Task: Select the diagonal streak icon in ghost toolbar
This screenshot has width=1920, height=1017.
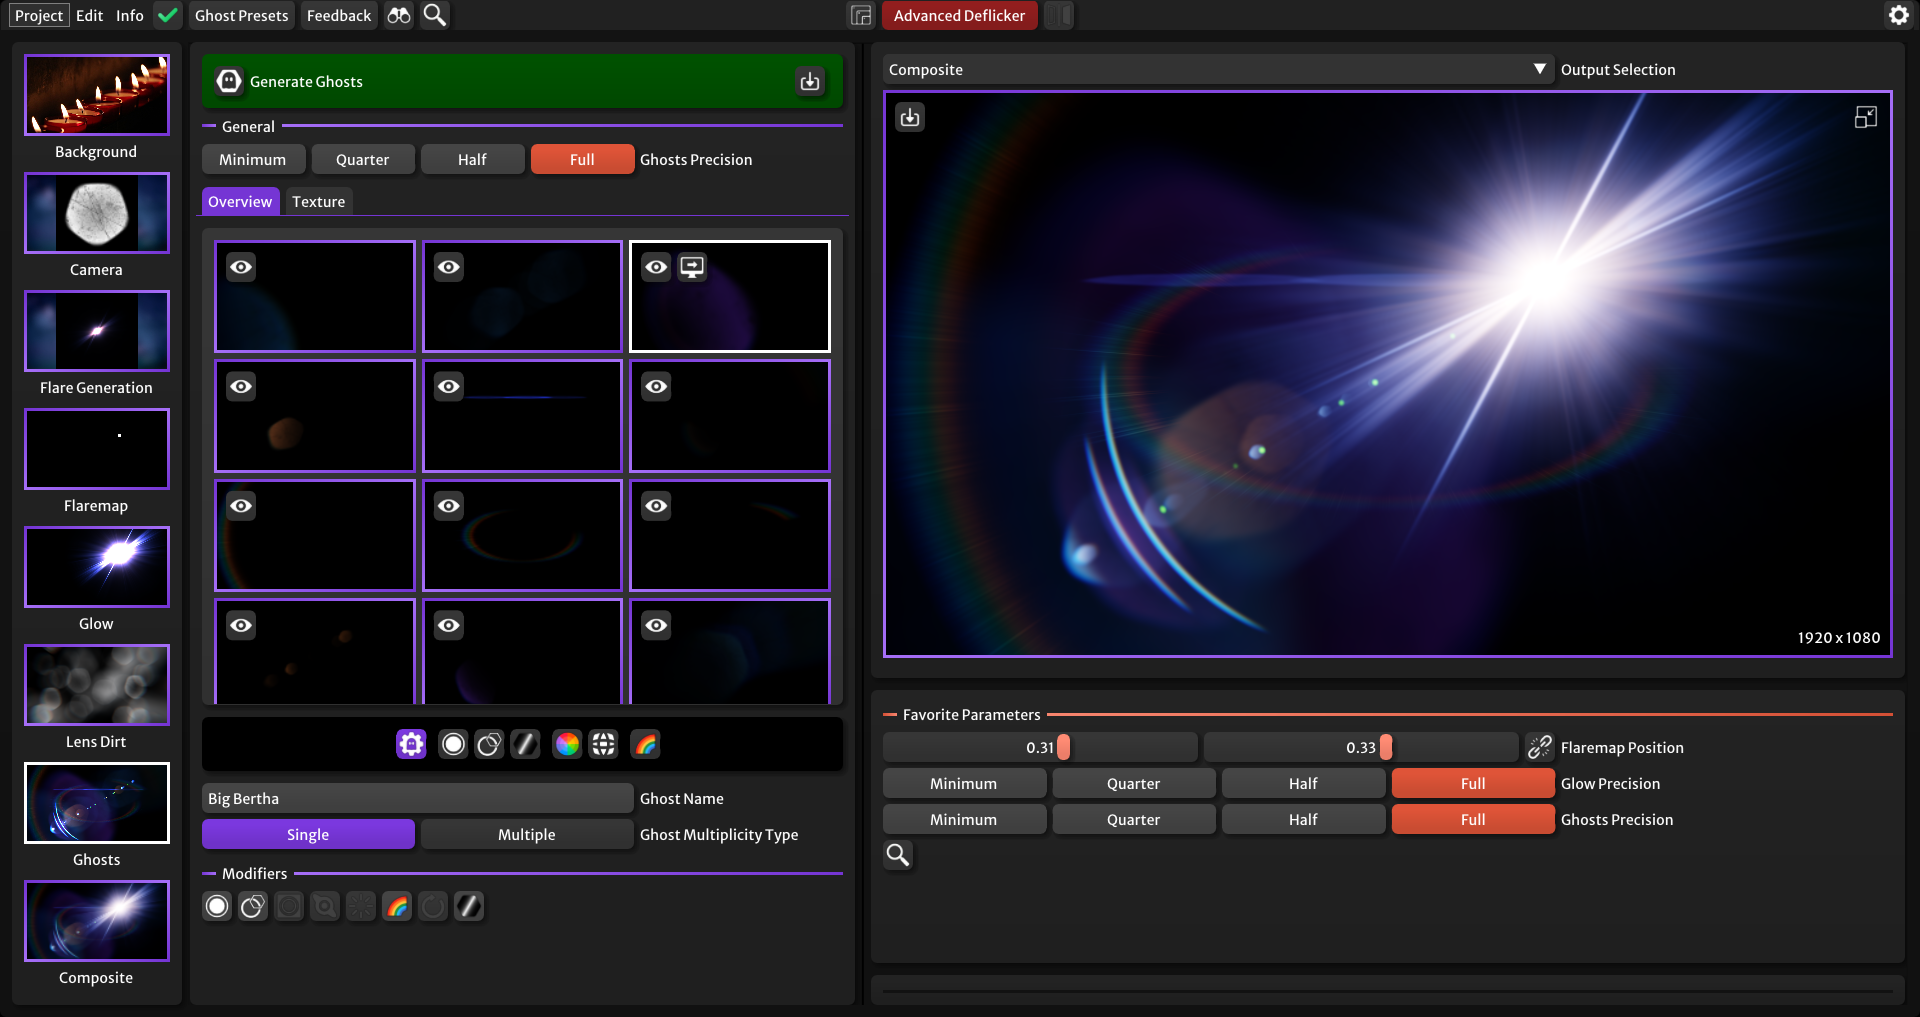Action: [x=525, y=744]
